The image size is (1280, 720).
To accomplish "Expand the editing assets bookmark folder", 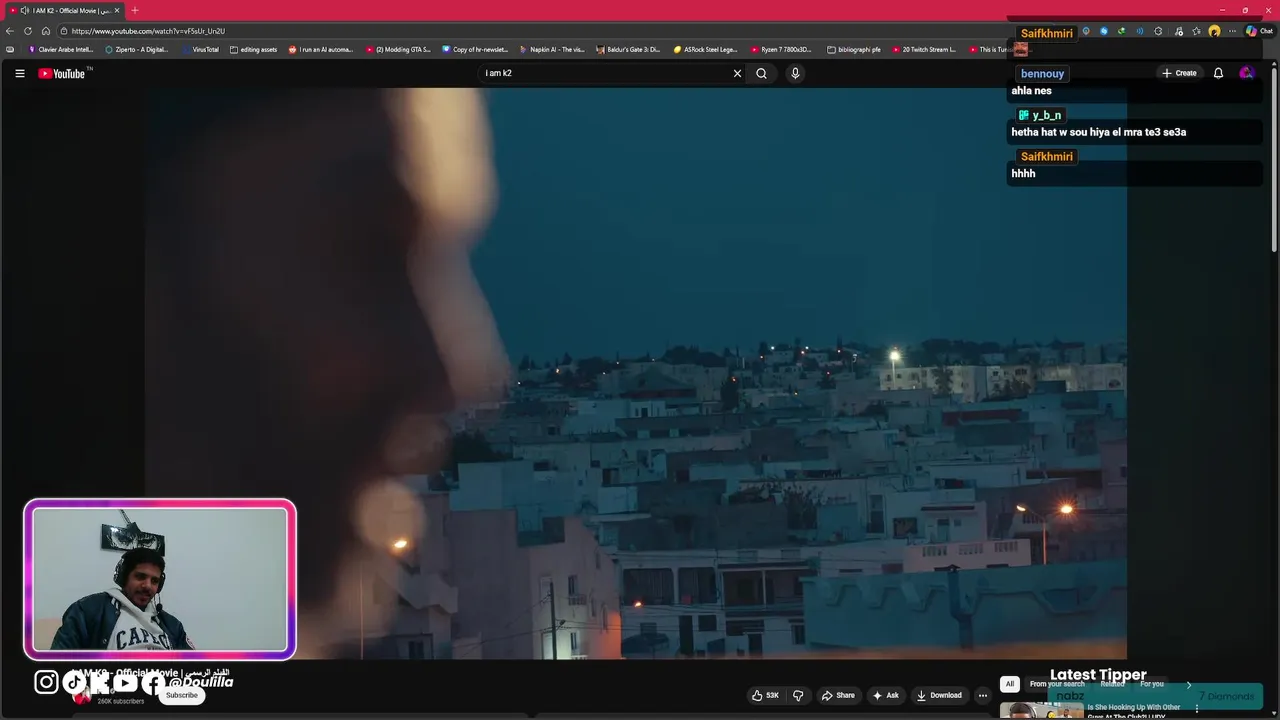I will pos(254,49).
